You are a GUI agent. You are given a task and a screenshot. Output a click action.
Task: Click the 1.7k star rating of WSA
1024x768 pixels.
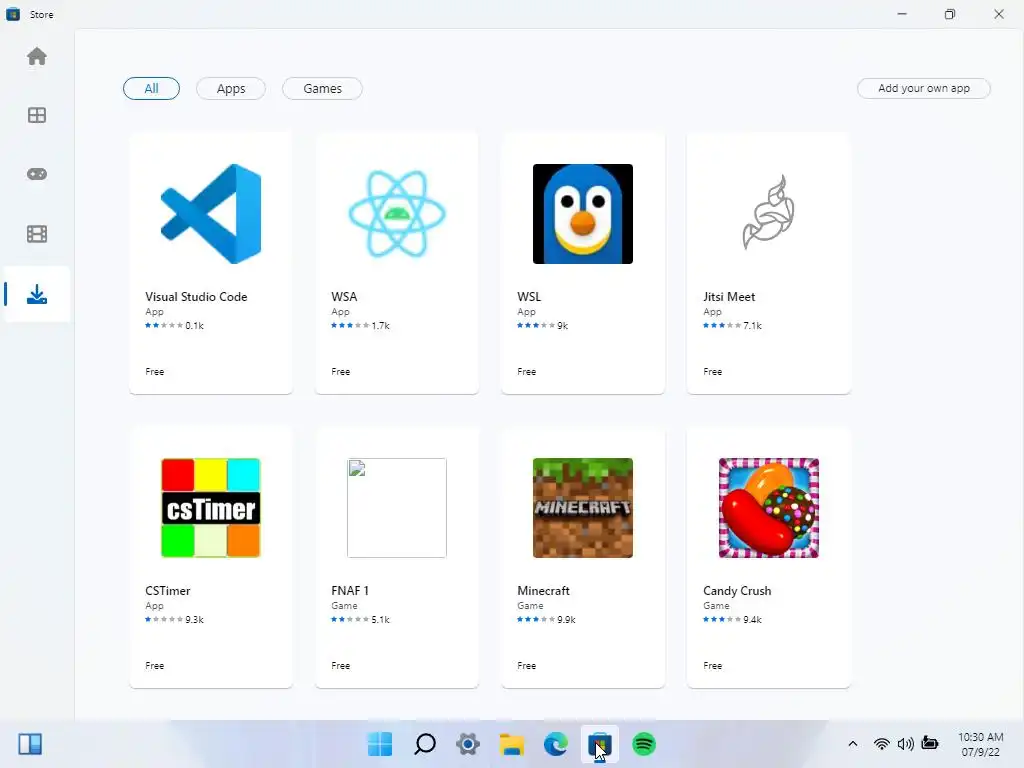tap(360, 325)
